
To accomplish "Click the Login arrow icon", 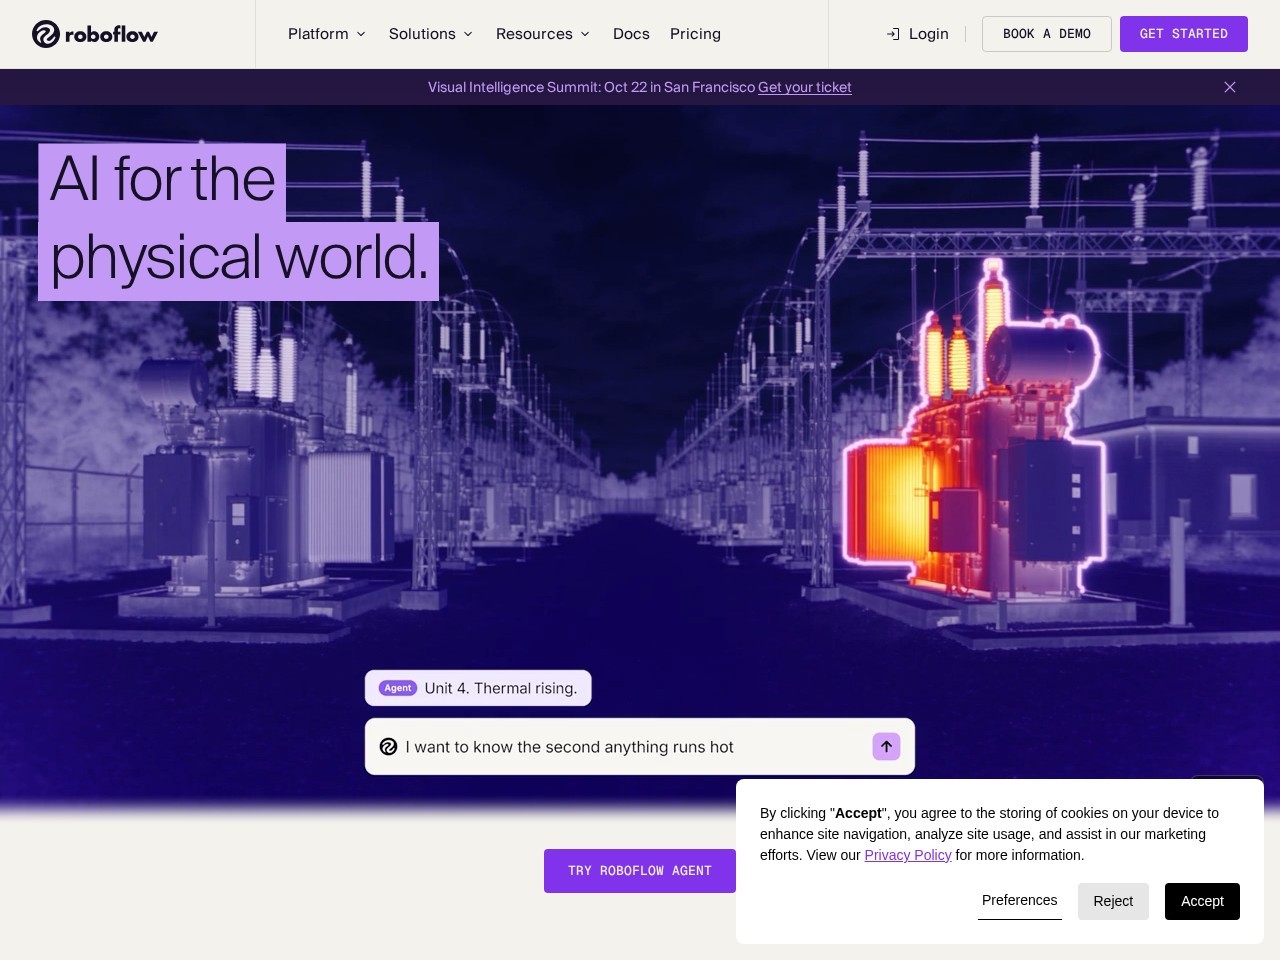I will click(893, 34).
